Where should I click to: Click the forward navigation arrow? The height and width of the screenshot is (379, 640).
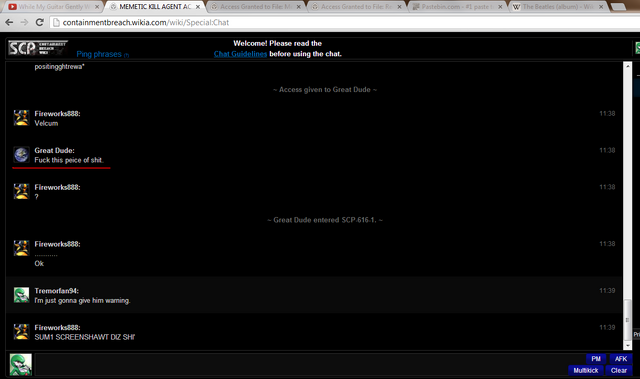click(x=24, y=22)
